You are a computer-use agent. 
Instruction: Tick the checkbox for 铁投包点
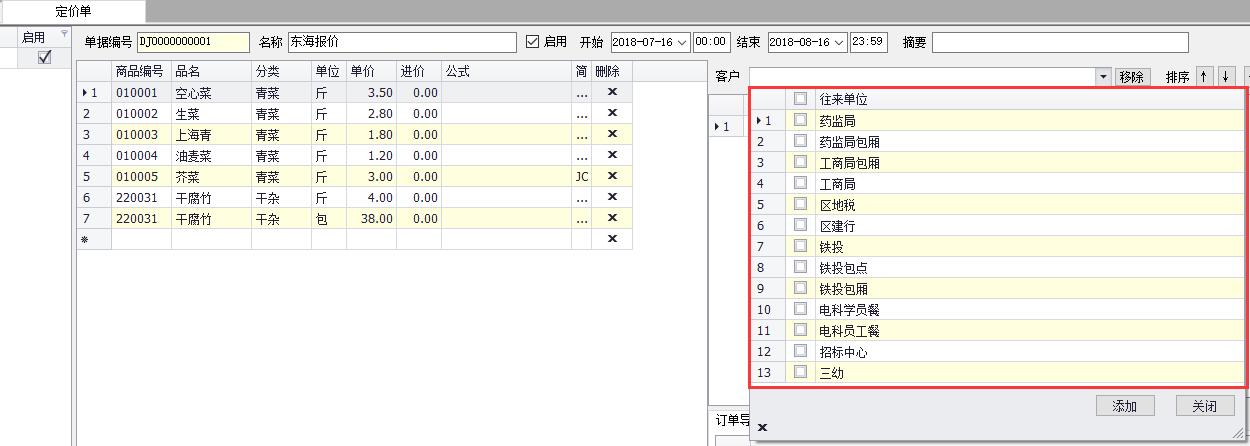tap(800, 267)
